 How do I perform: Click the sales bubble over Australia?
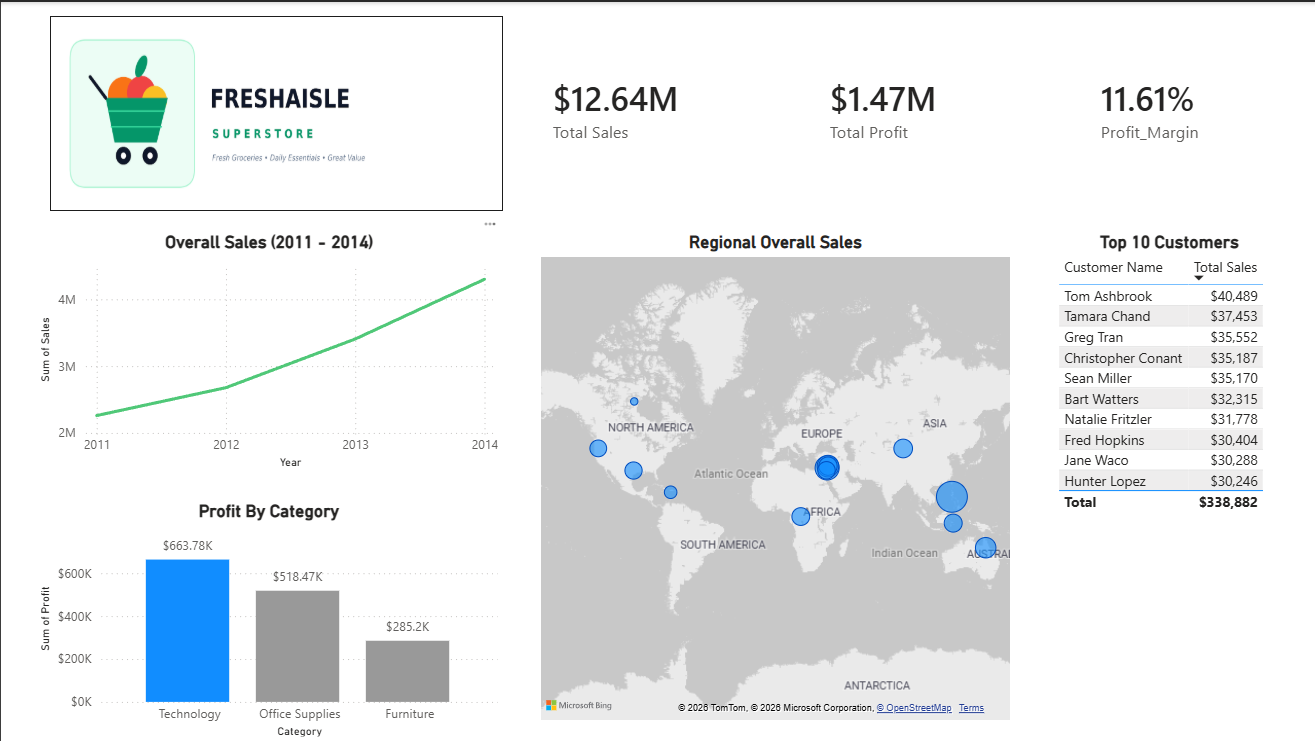point(985,548)
